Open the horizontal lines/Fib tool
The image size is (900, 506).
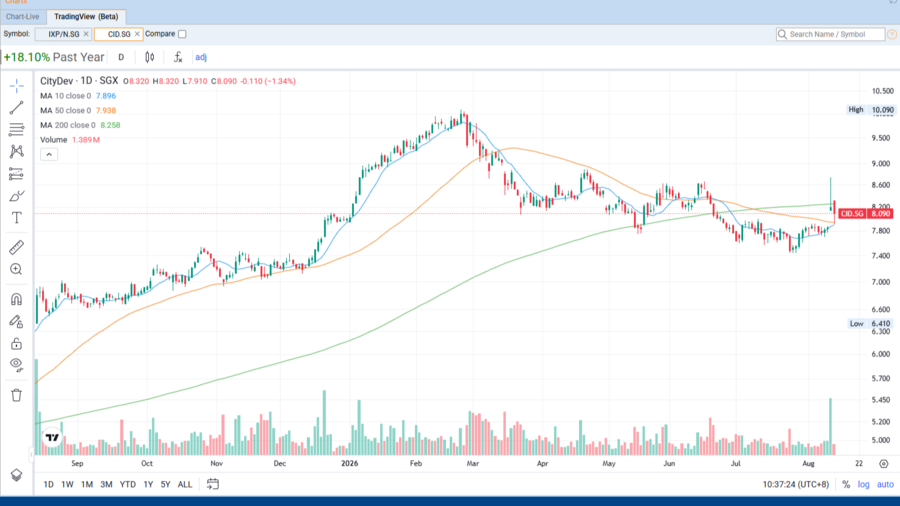click(16, 130)
